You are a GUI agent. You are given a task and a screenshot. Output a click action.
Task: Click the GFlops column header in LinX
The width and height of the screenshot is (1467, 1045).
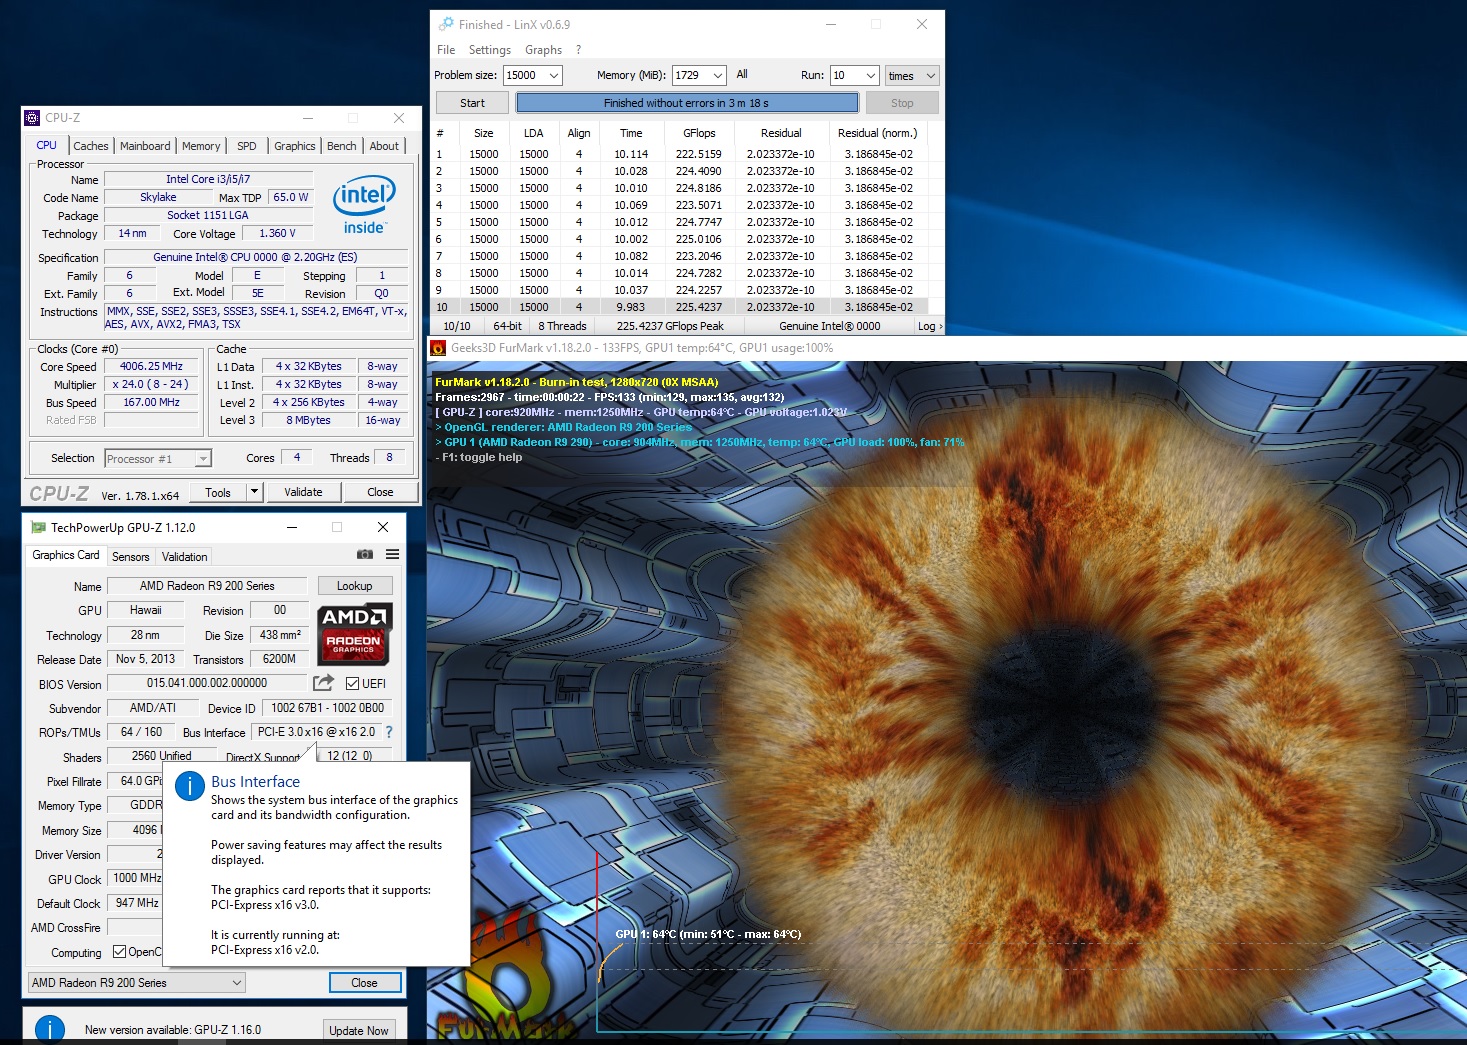[x=699, y=133]
